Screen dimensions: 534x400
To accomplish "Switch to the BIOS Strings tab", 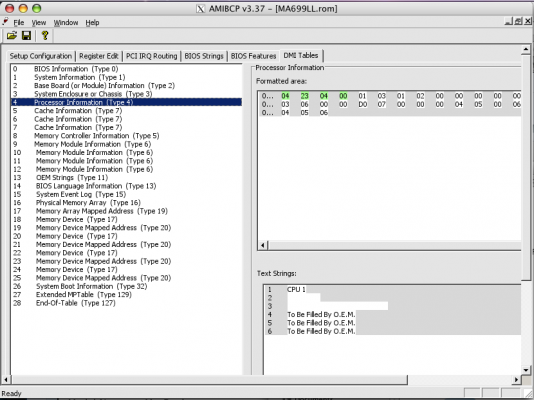I will [204, 56].
